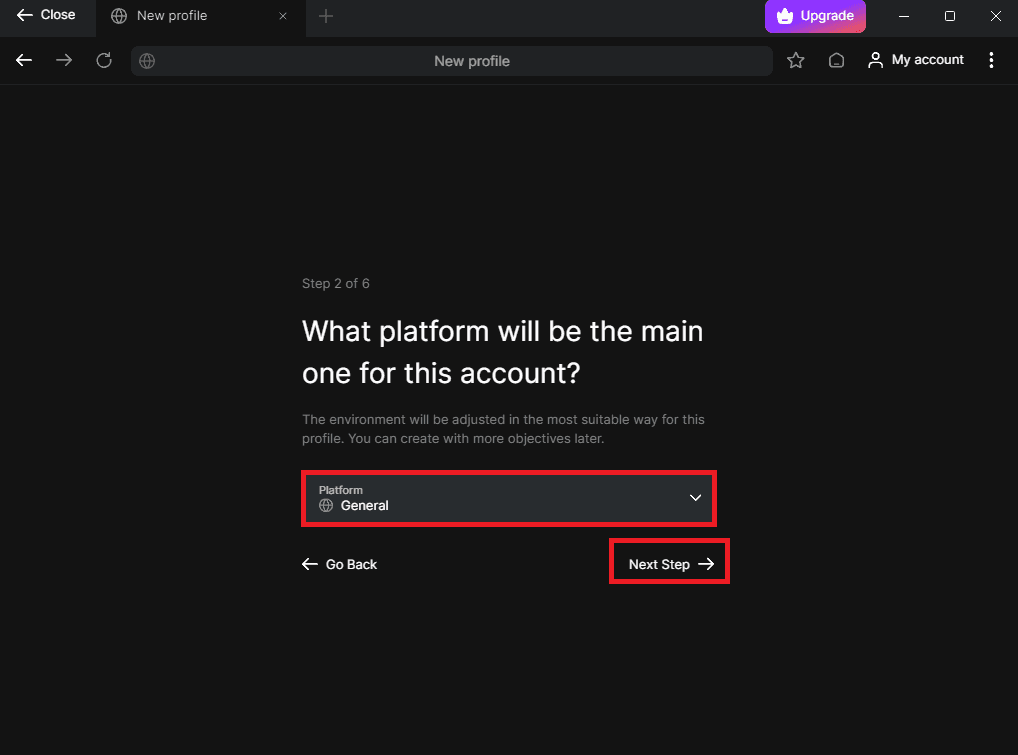
Task: Click the forward navigation arrow
Action: click(x=64, y=61)
